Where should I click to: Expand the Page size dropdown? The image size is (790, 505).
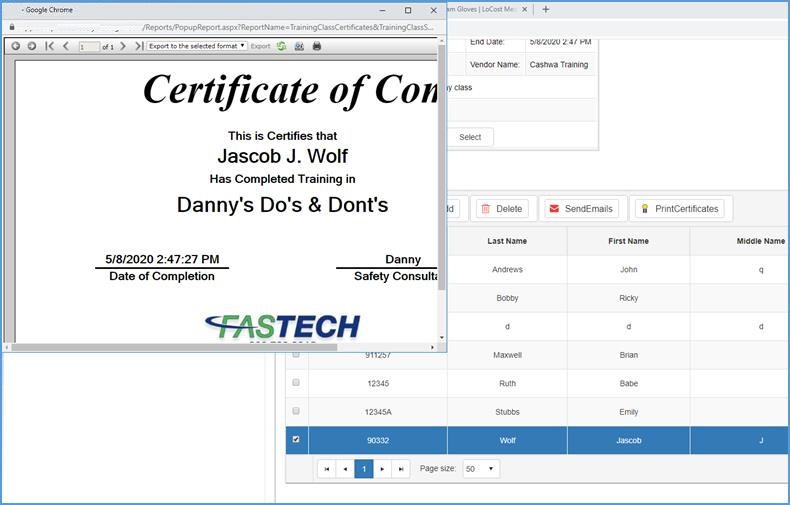pyautogui.click(x=481, y=468)
